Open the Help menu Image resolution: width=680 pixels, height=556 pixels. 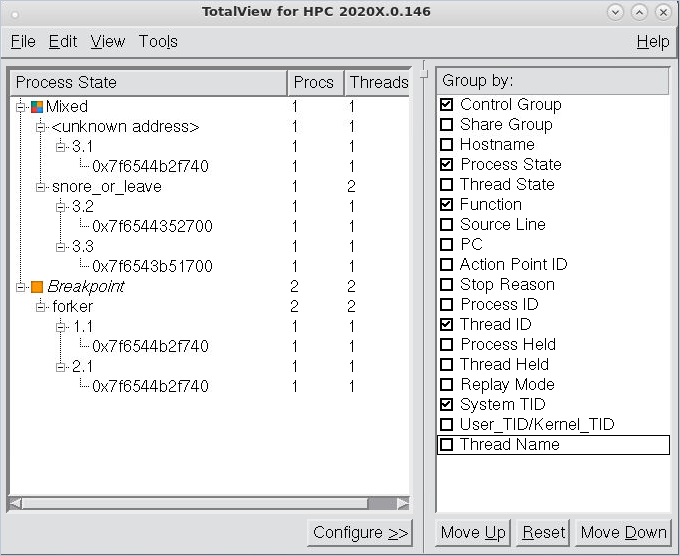coord(652,41)
